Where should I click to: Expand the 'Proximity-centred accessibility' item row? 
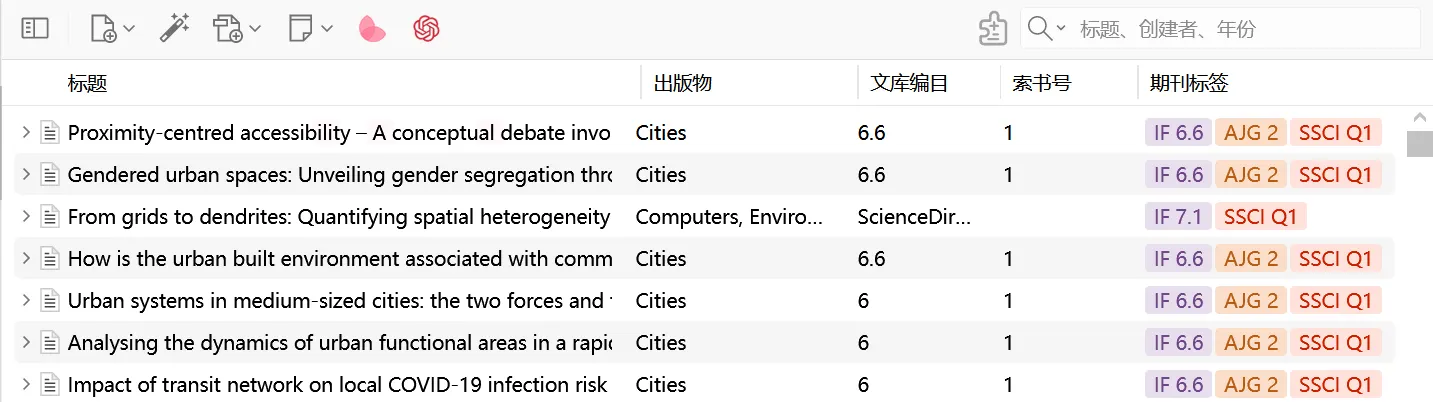point(26,132)
